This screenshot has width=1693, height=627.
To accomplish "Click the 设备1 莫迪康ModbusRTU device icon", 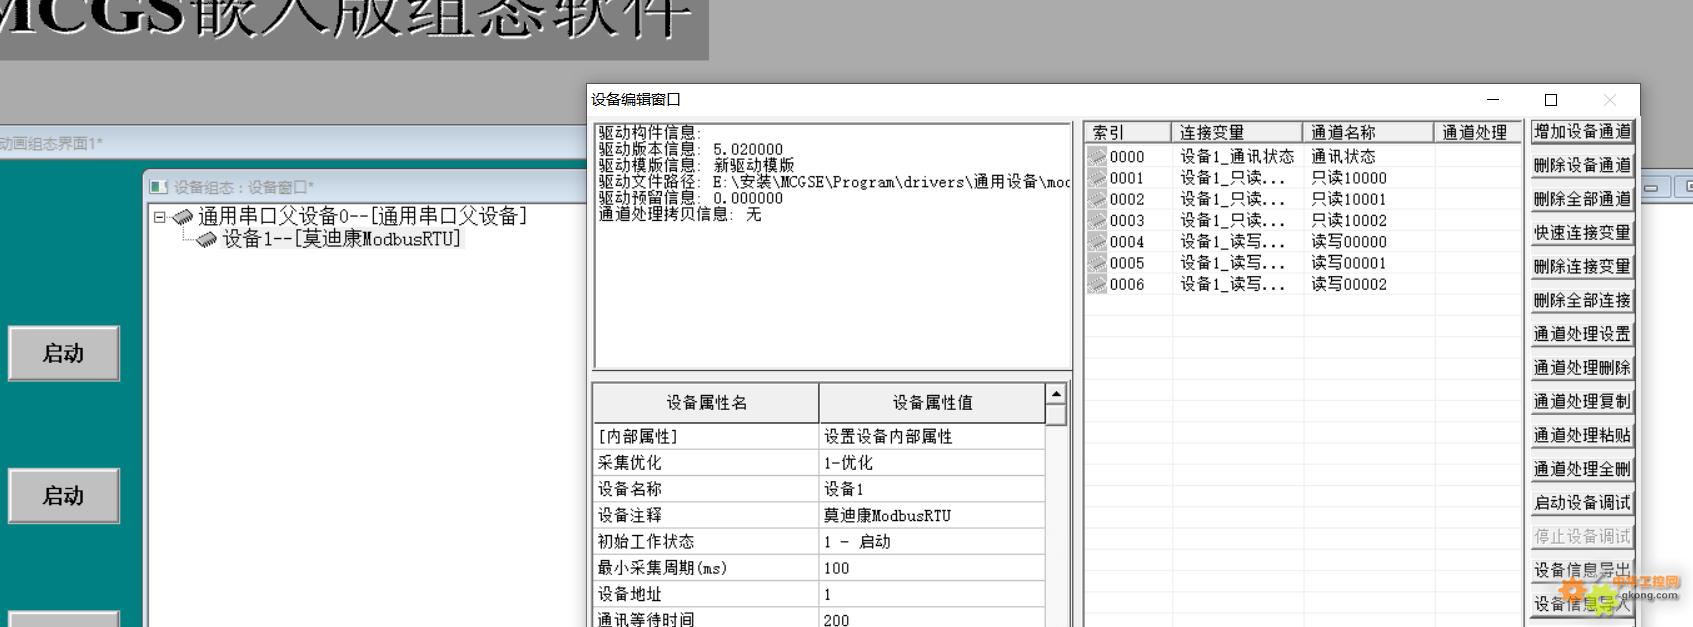I will pyautogui.click(x=206, y=239).
